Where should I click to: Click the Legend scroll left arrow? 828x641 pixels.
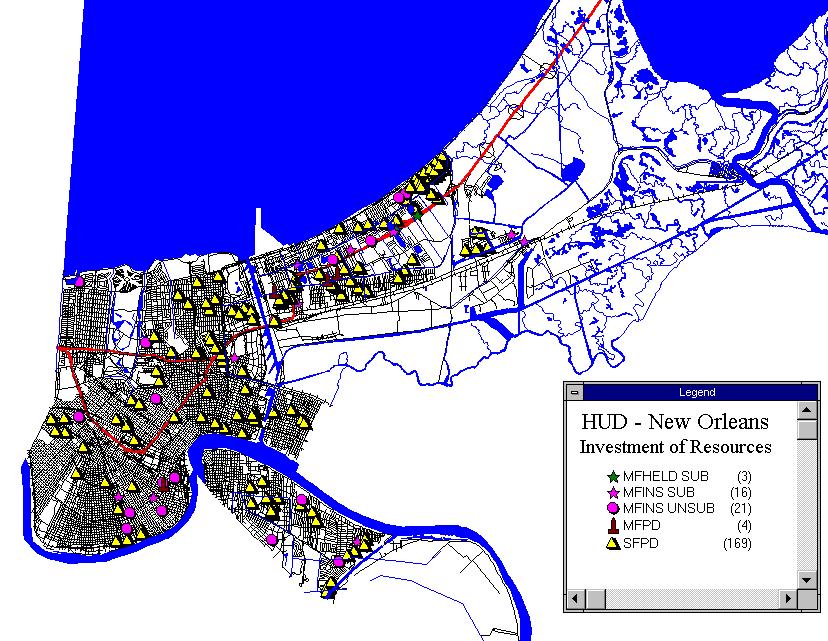pos(575,599)
